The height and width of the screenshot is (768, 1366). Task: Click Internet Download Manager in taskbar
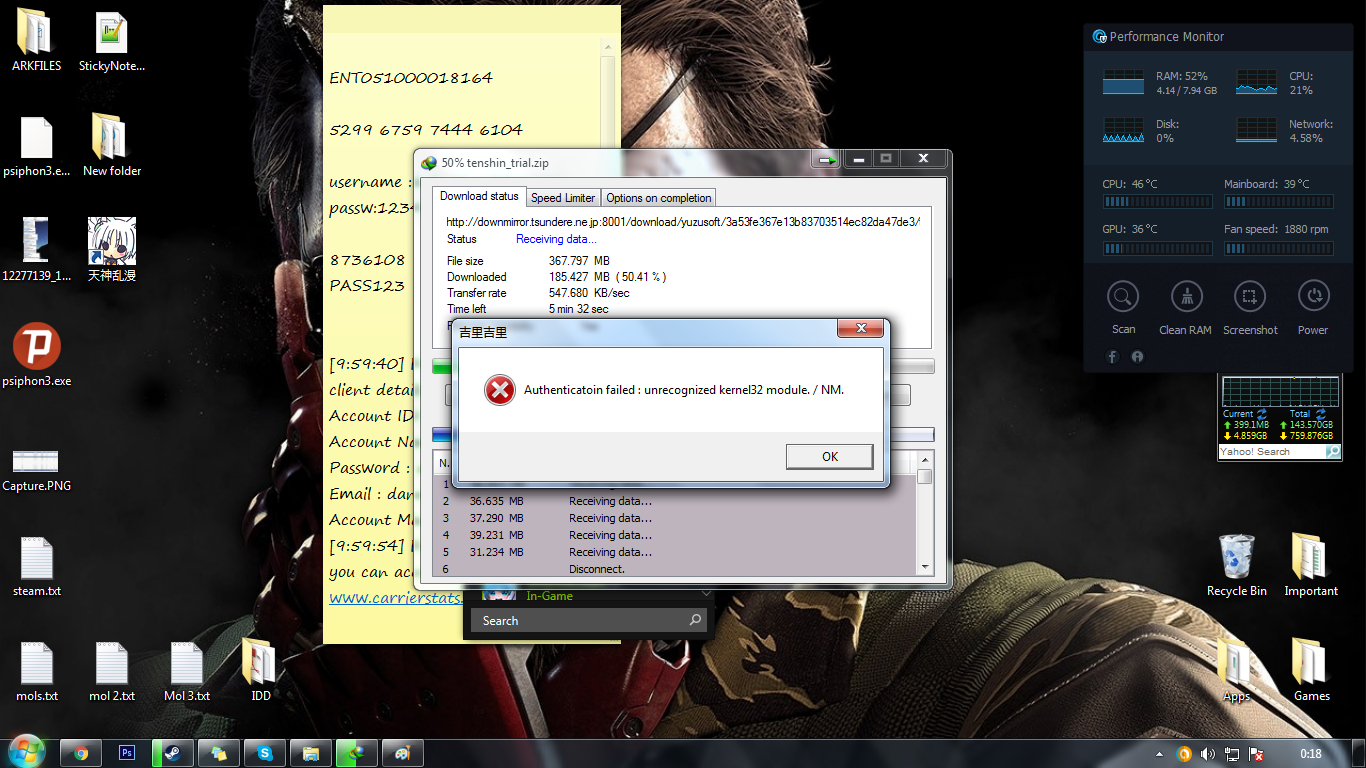(x=357, y=753)
